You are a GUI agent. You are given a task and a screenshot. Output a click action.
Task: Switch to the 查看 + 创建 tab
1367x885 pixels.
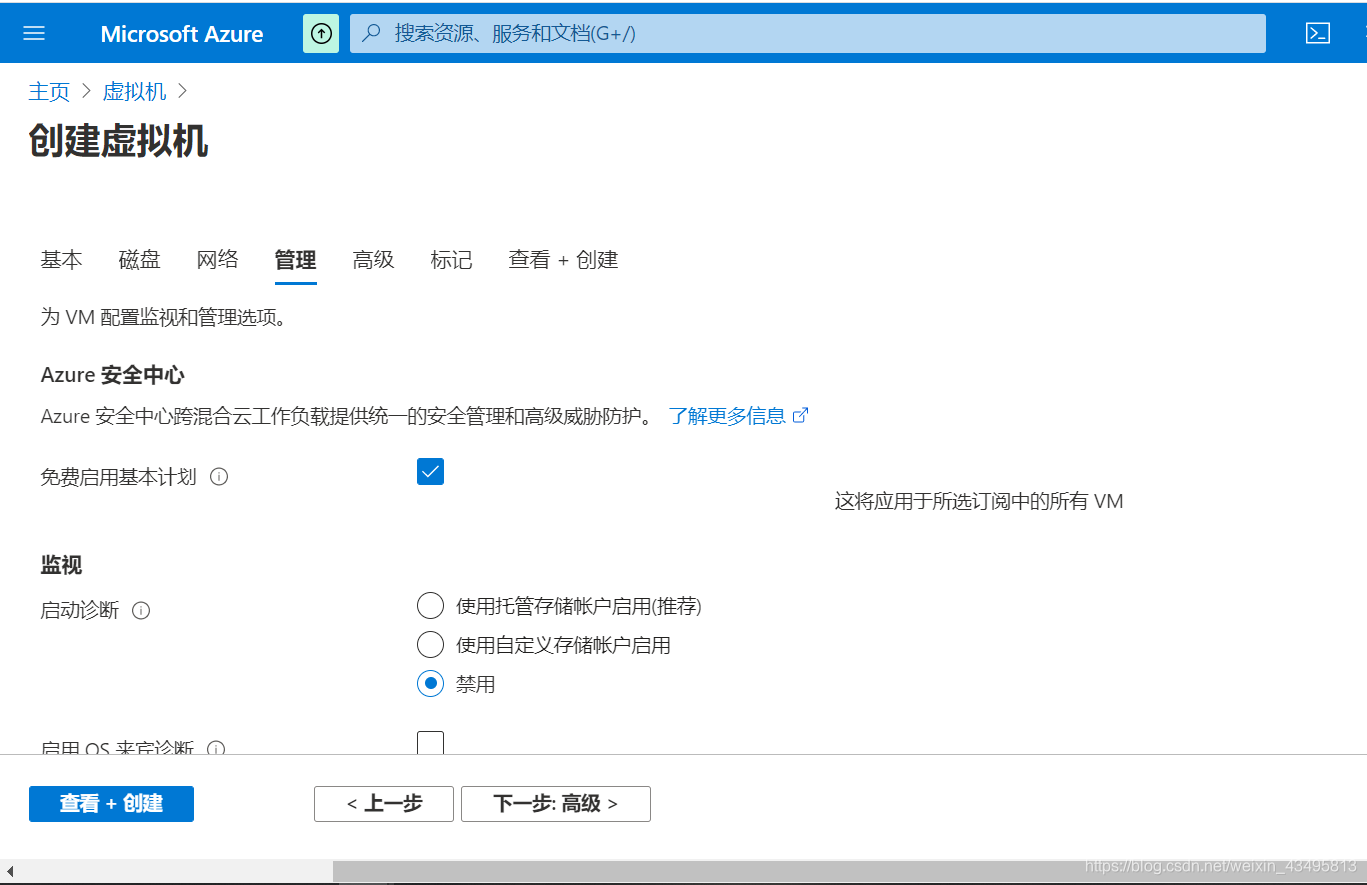[x=563, y=260]
